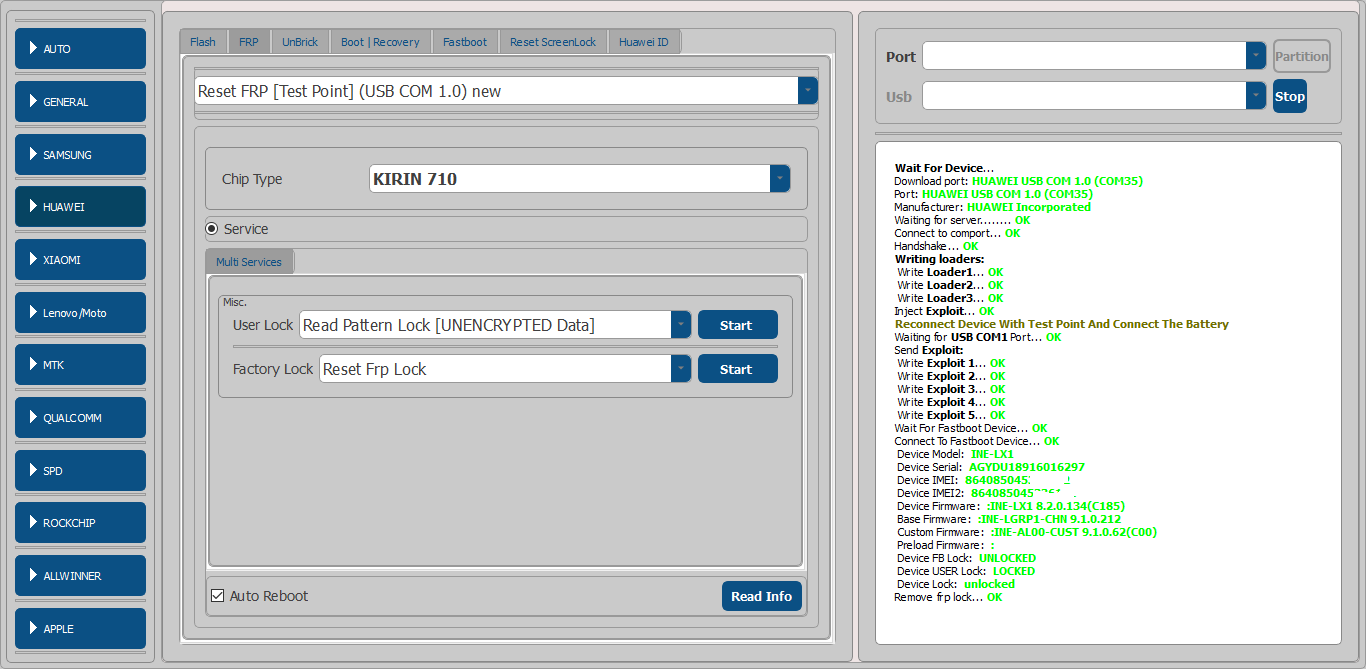Open the Boot | Recovery tab
This screenshot has width=1366, height=669.
point(380,42)
